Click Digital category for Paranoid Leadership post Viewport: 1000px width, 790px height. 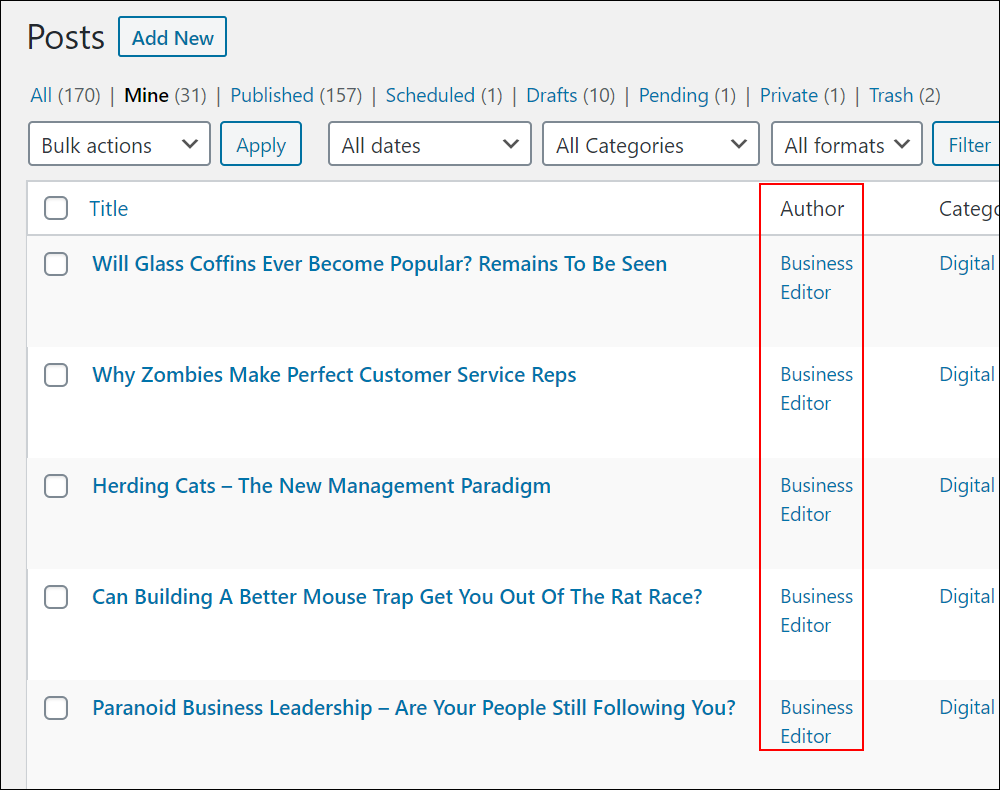coord(967,708)
